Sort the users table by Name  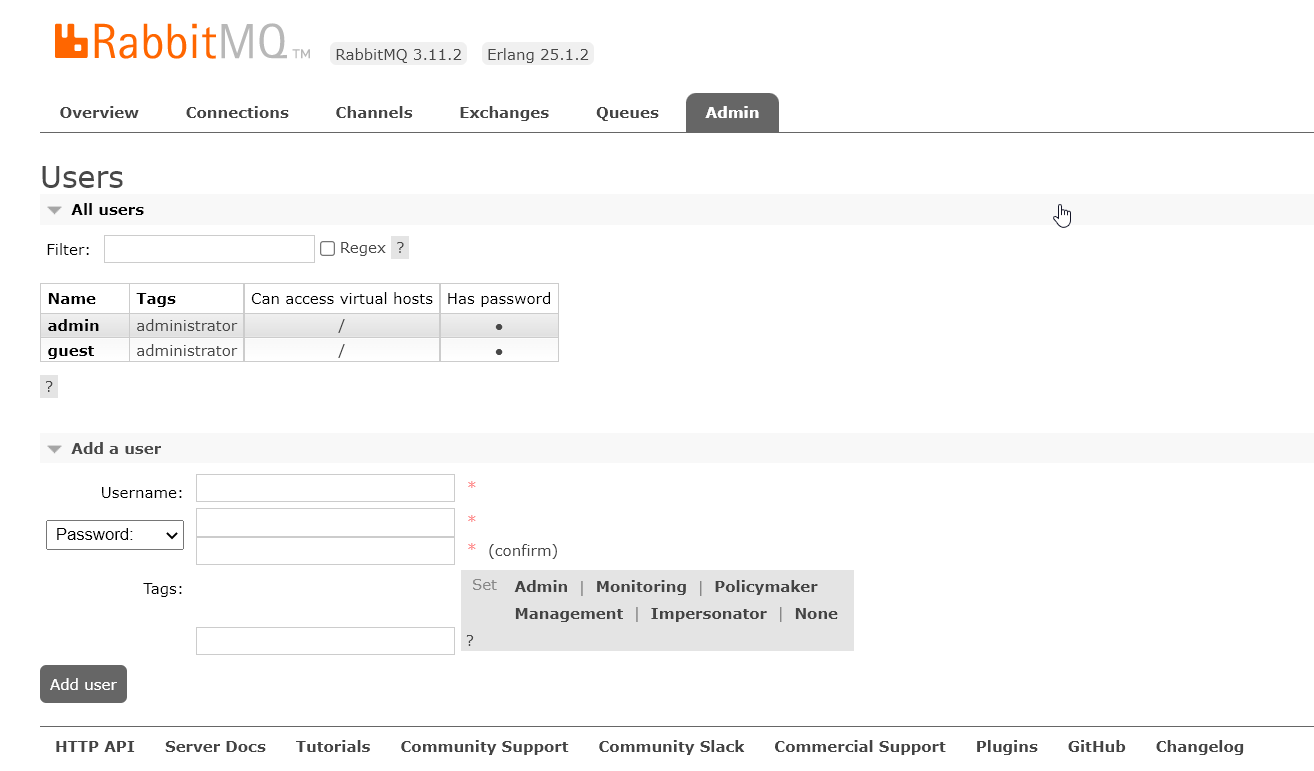point(72,299)
